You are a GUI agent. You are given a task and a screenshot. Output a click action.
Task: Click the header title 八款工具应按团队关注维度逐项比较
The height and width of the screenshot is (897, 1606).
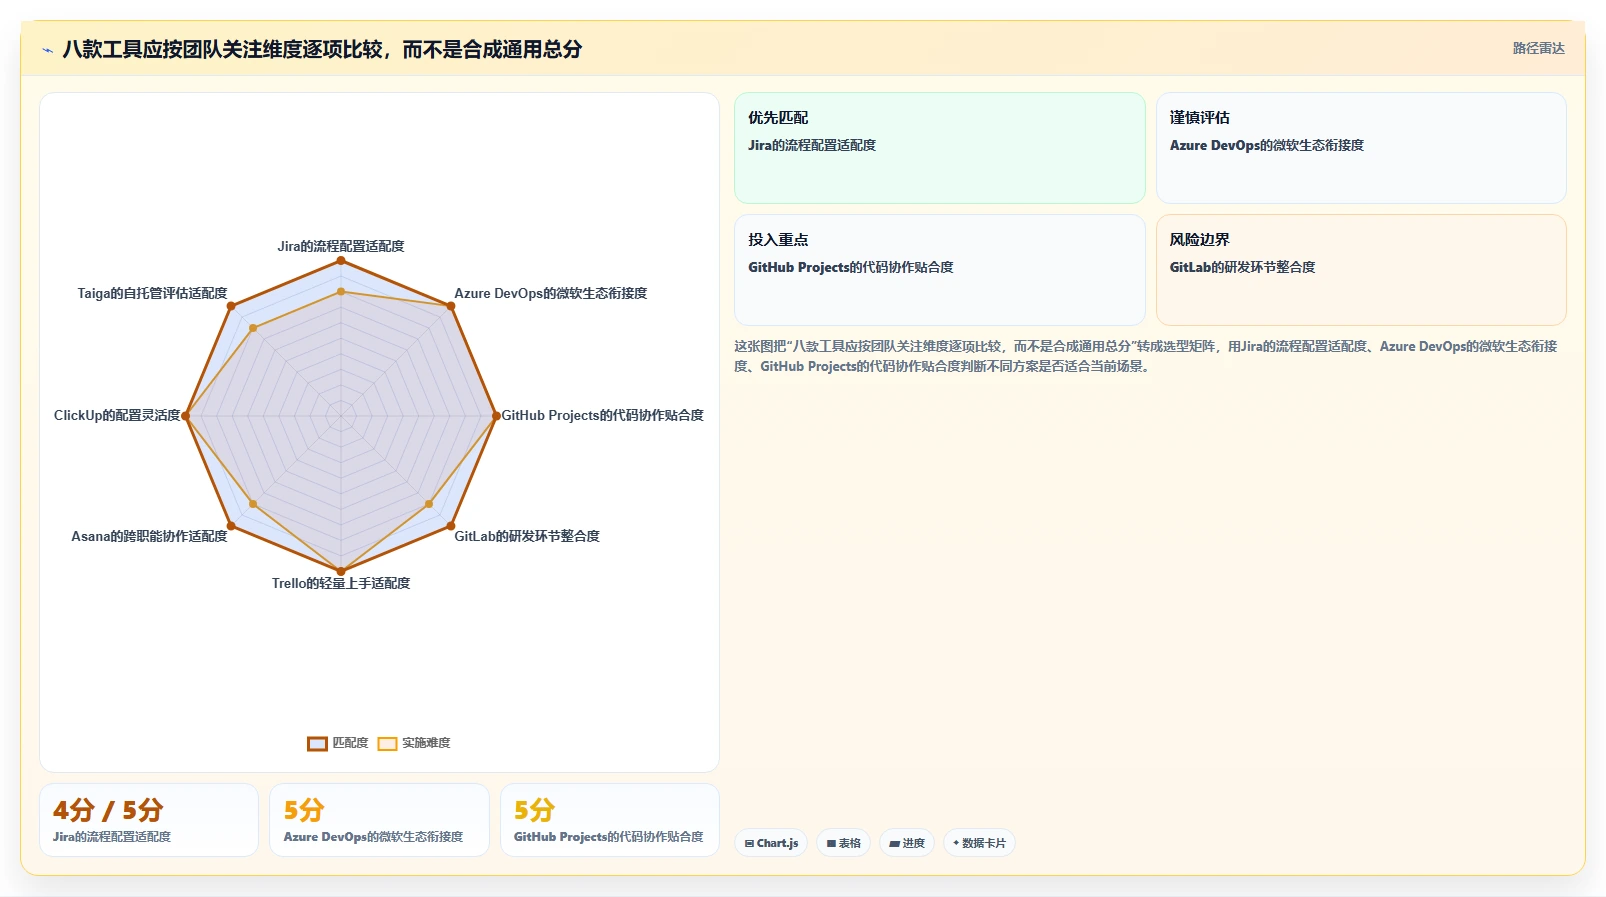click(322, 50)
